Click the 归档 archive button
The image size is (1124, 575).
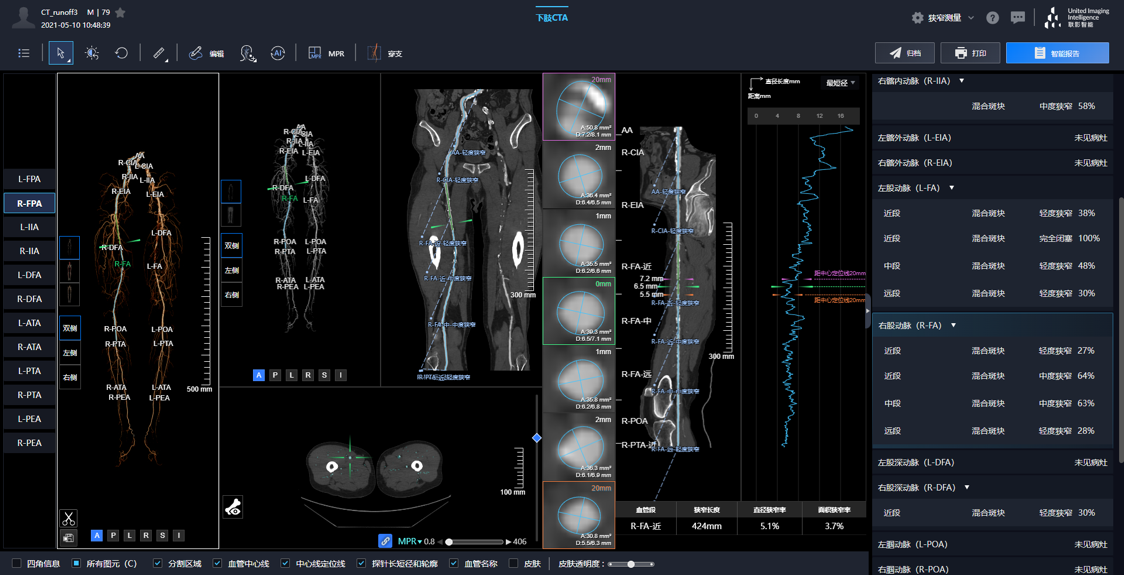(906, 53)
